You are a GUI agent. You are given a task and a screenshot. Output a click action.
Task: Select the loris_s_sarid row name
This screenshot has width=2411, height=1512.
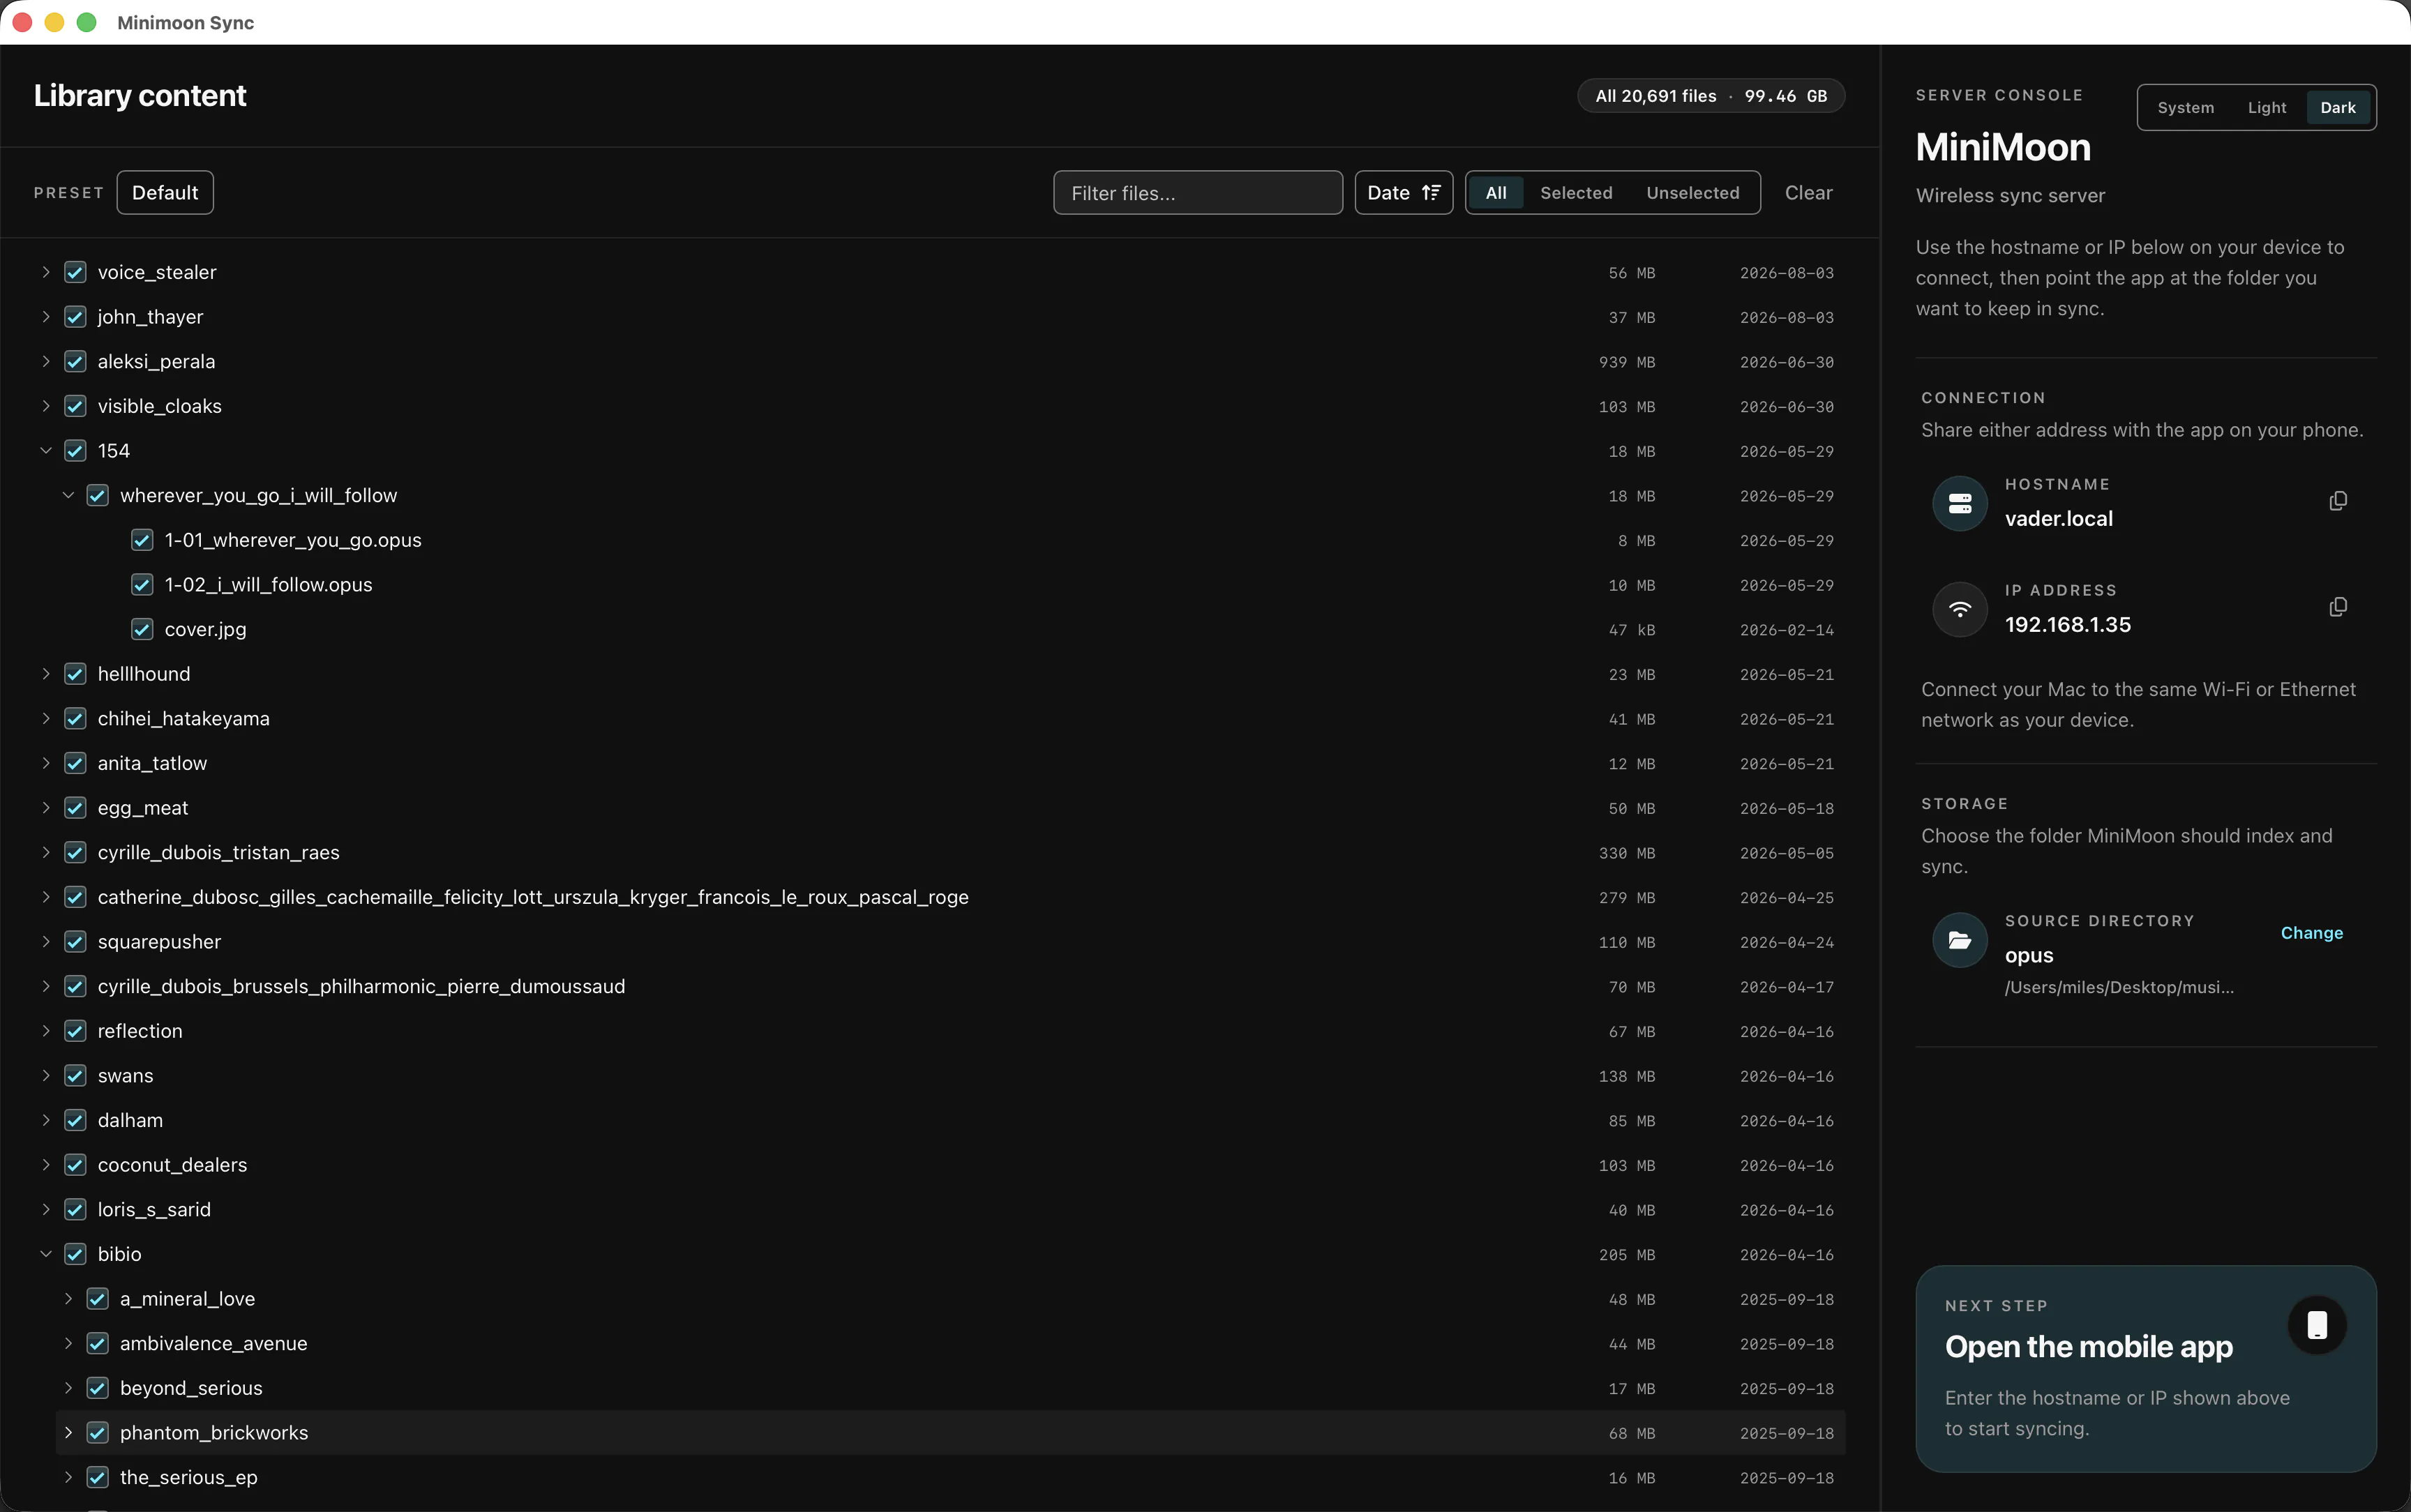pos(154,1210)
